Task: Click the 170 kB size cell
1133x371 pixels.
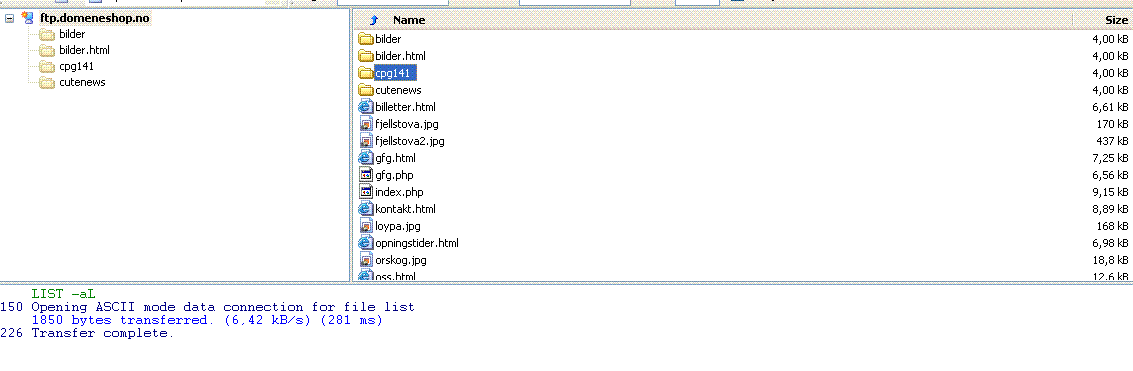Action: pyautogui.click(x=1112, y=124)
